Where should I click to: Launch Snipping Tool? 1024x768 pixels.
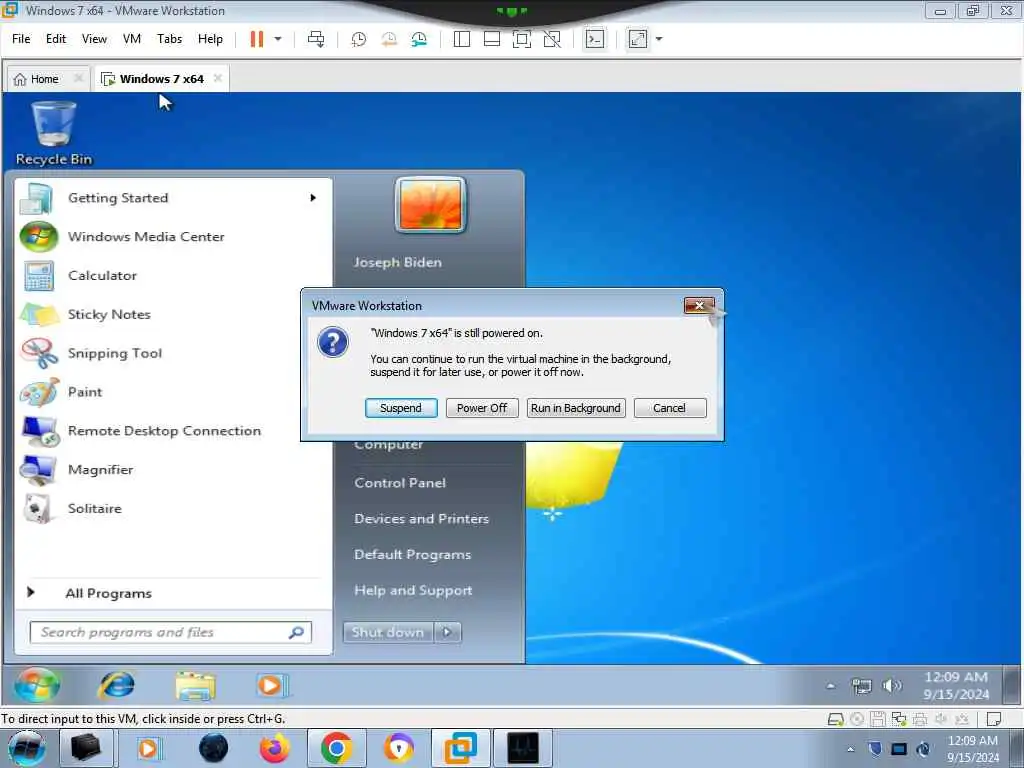115,353
